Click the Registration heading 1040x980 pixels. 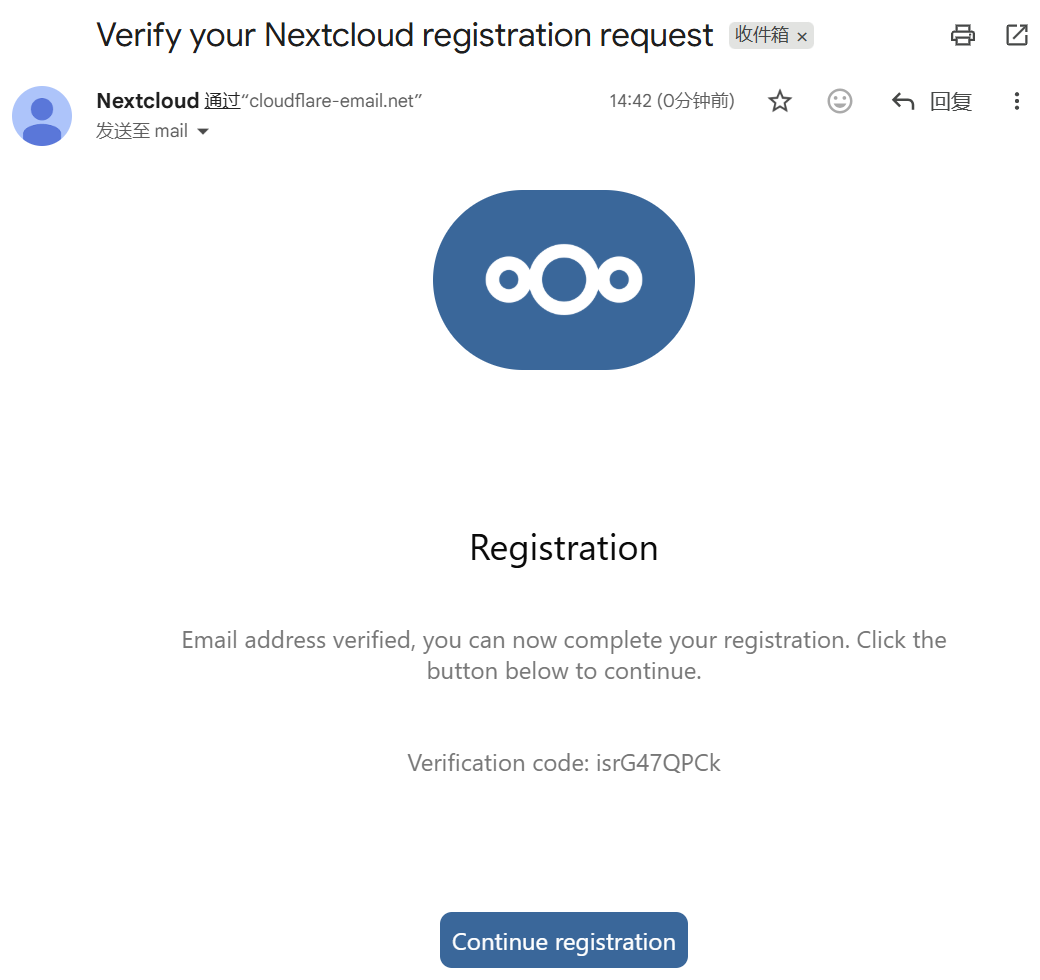(x=564, y=548)
